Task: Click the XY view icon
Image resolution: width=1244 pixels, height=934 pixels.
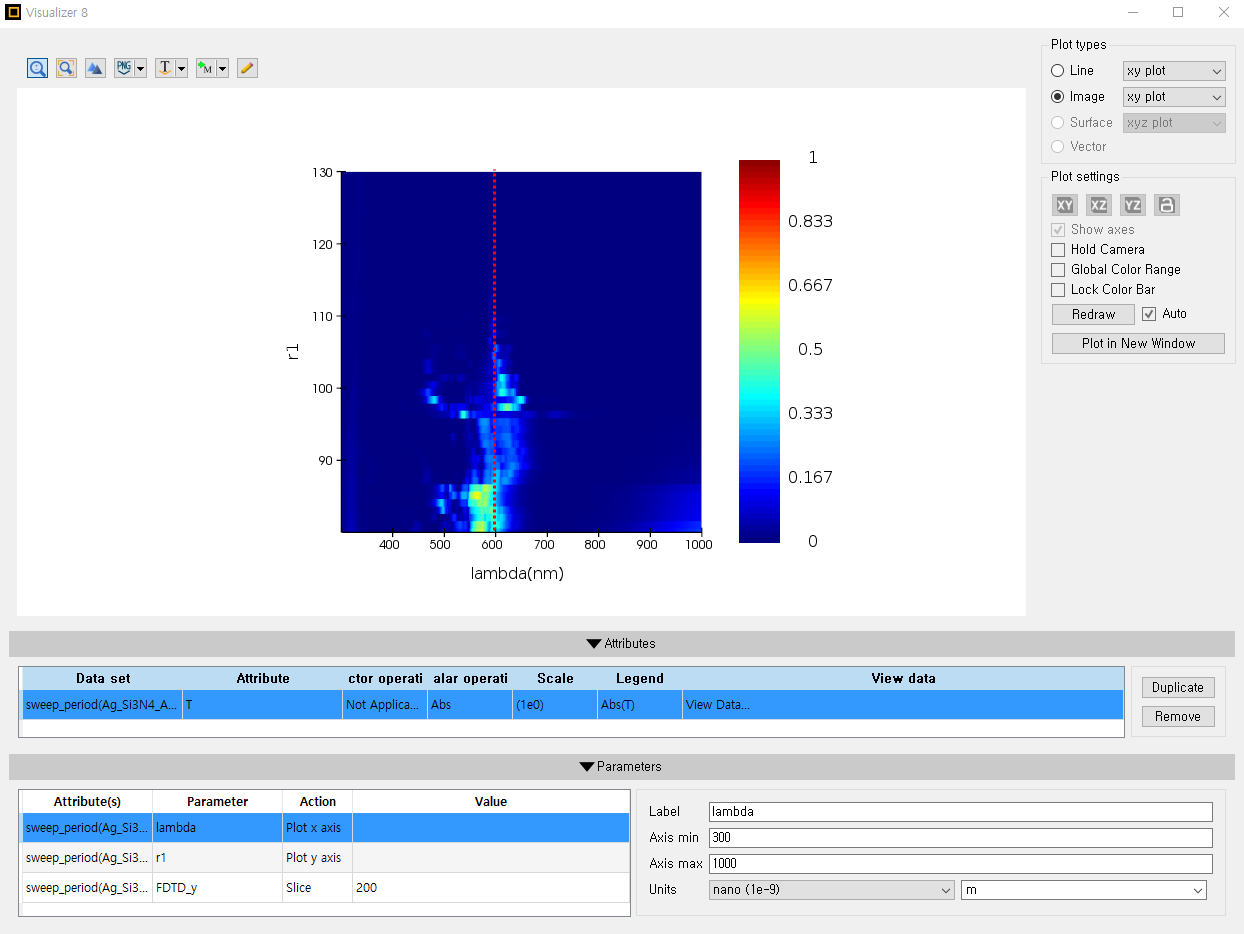Action: (x=1065, y=205)
